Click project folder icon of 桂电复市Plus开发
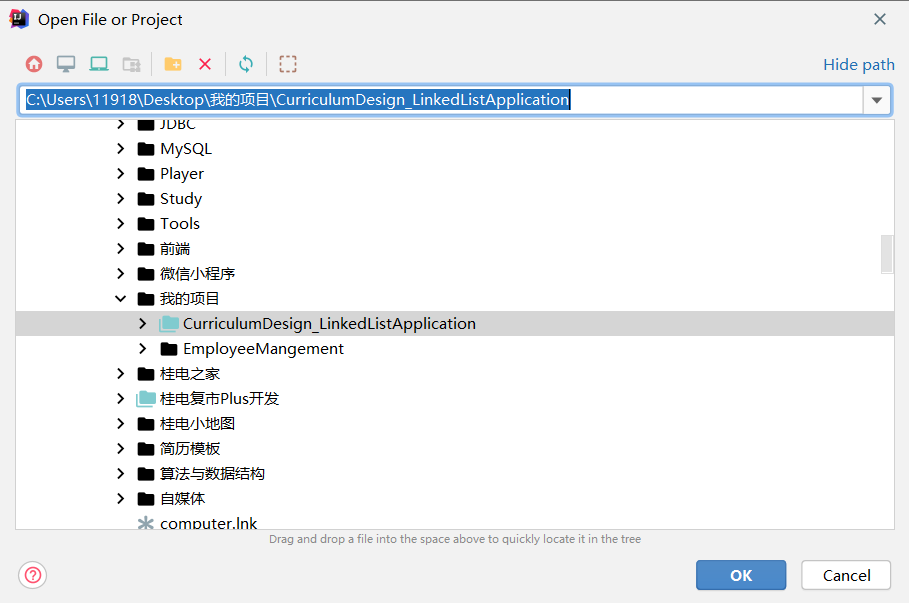The width and height of the screenshot is (909, 603). [146, 398]
